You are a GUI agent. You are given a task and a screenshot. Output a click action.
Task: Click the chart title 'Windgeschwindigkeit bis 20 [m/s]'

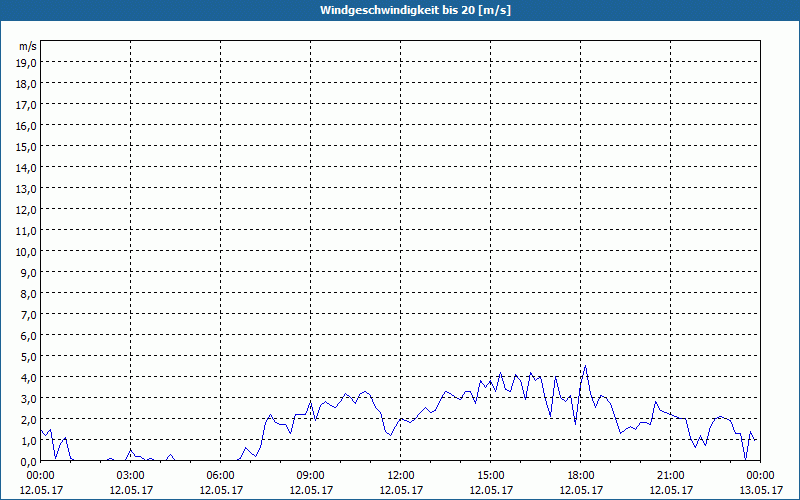[415, 10]
